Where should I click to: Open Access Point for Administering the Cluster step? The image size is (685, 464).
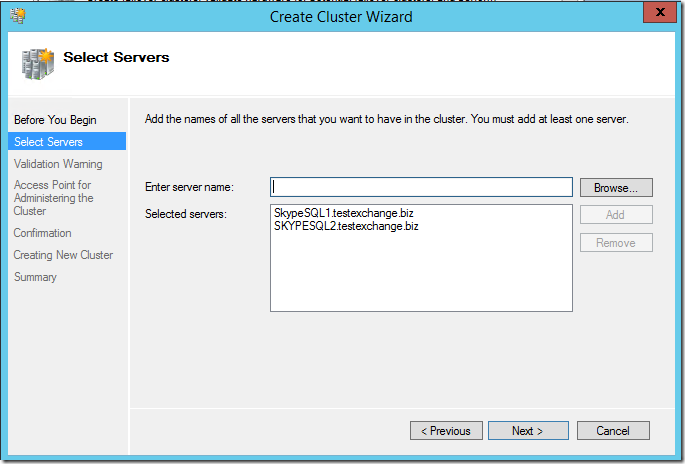pos(54,198)
